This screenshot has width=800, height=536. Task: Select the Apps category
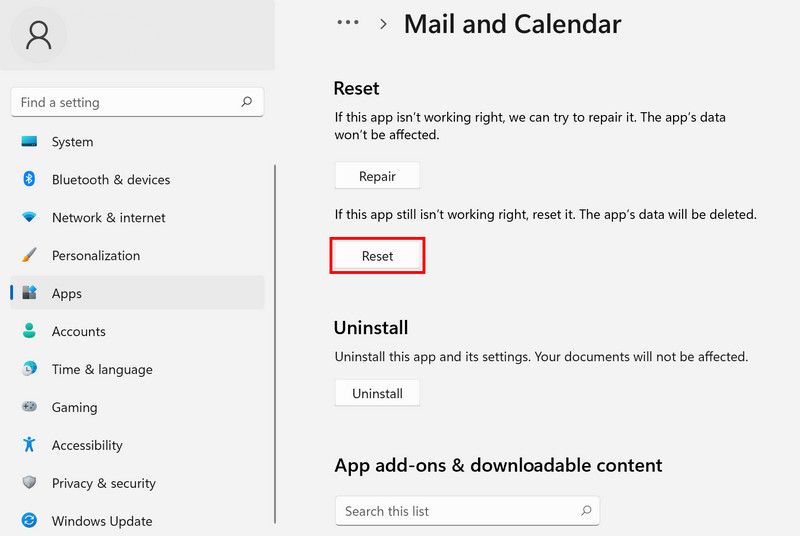pos(137,293)
